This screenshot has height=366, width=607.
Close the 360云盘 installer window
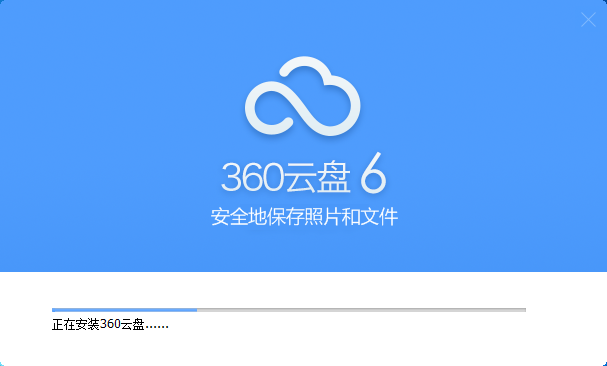[588, 19]
